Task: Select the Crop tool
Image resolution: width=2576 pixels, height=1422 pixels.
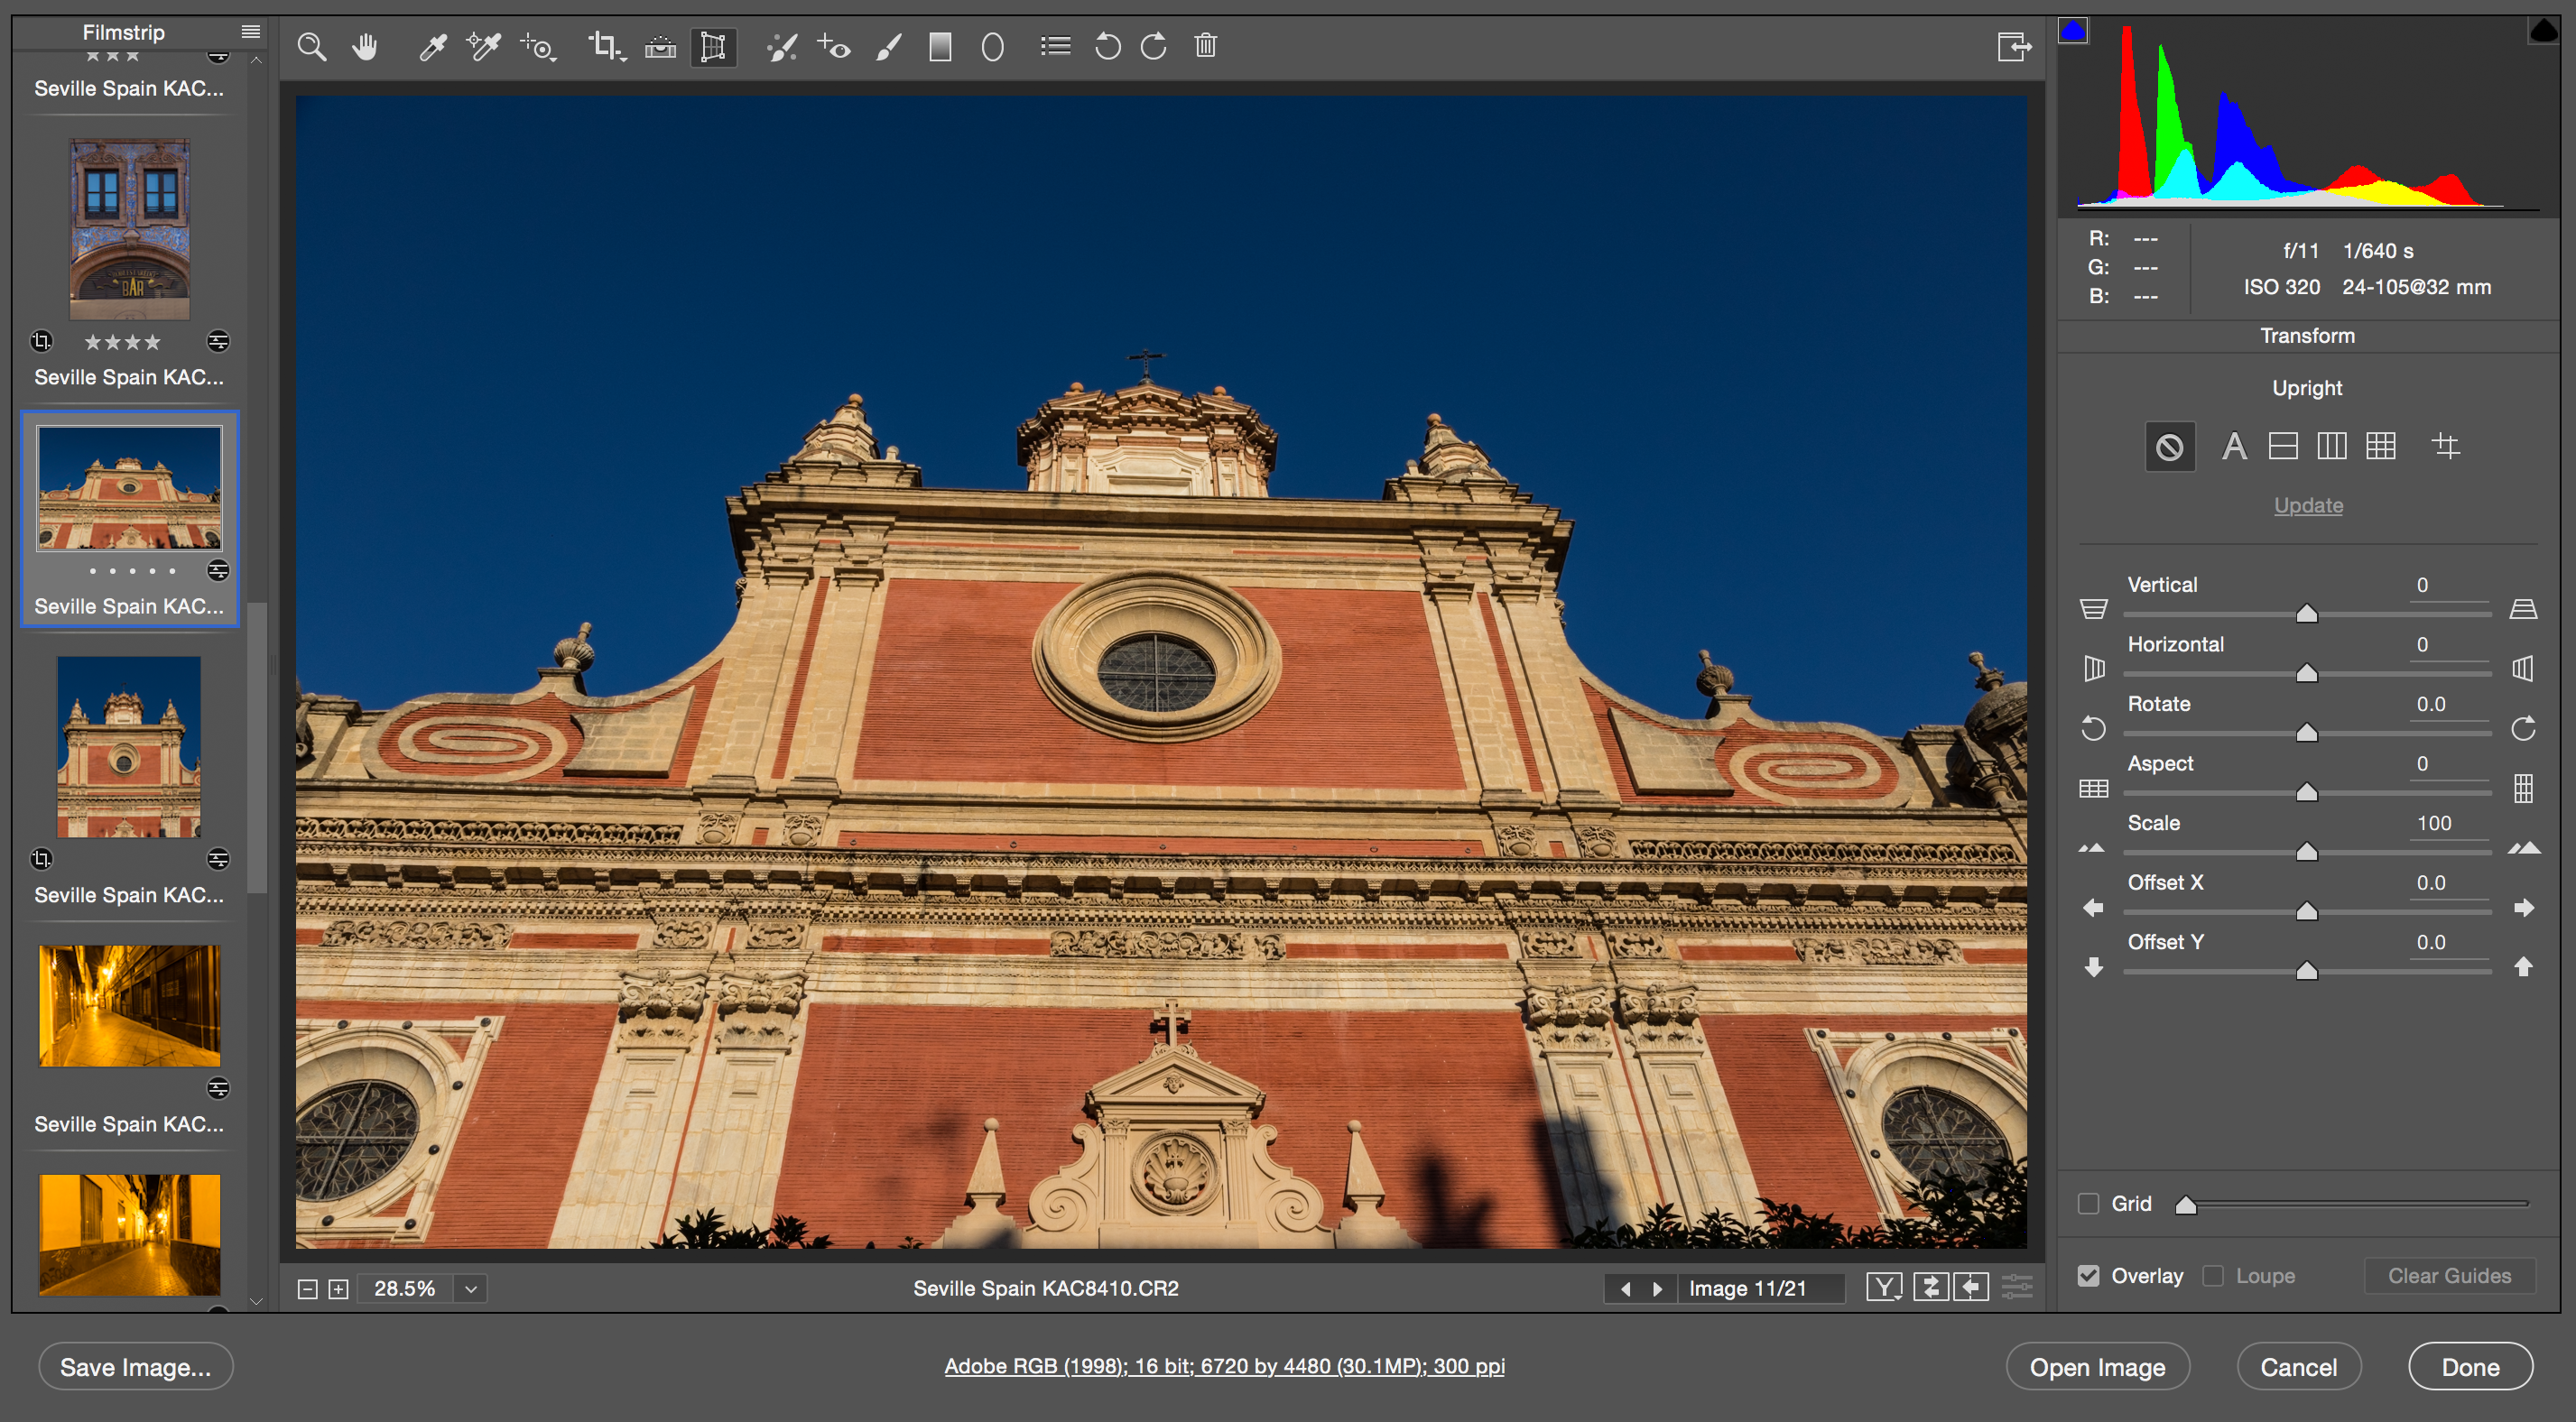Action: (603, 46)
